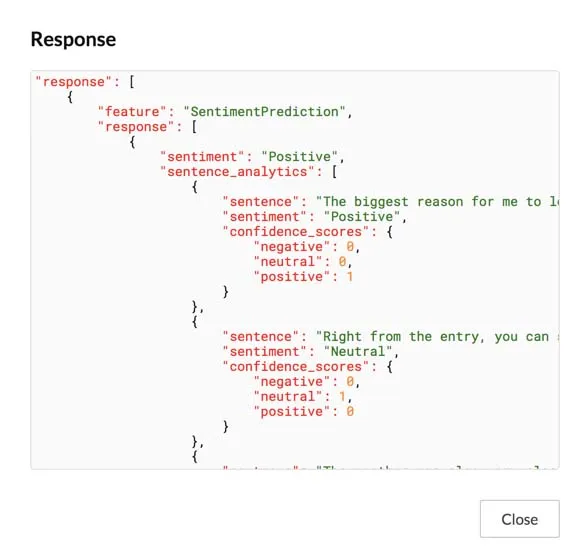Click the Response heading
Image resolution: width=588 pixels, height=558 pixels.
pos(73,39)
